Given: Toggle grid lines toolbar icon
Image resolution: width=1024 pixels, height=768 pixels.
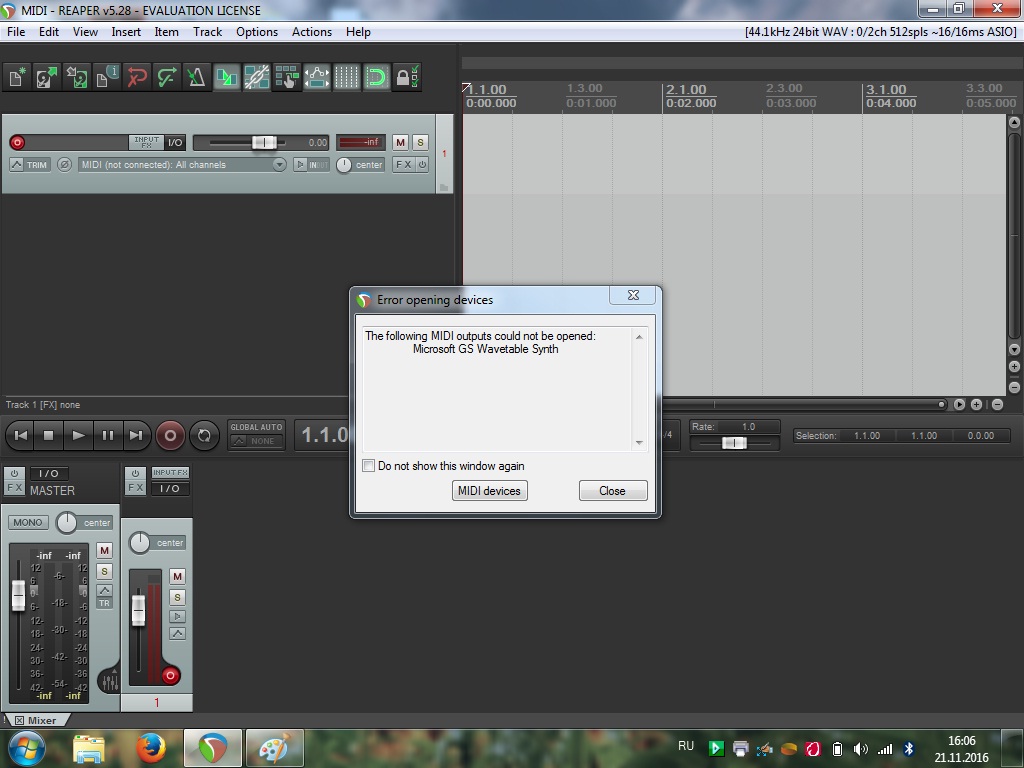Looking at the screenshot, I should (347, 77).
